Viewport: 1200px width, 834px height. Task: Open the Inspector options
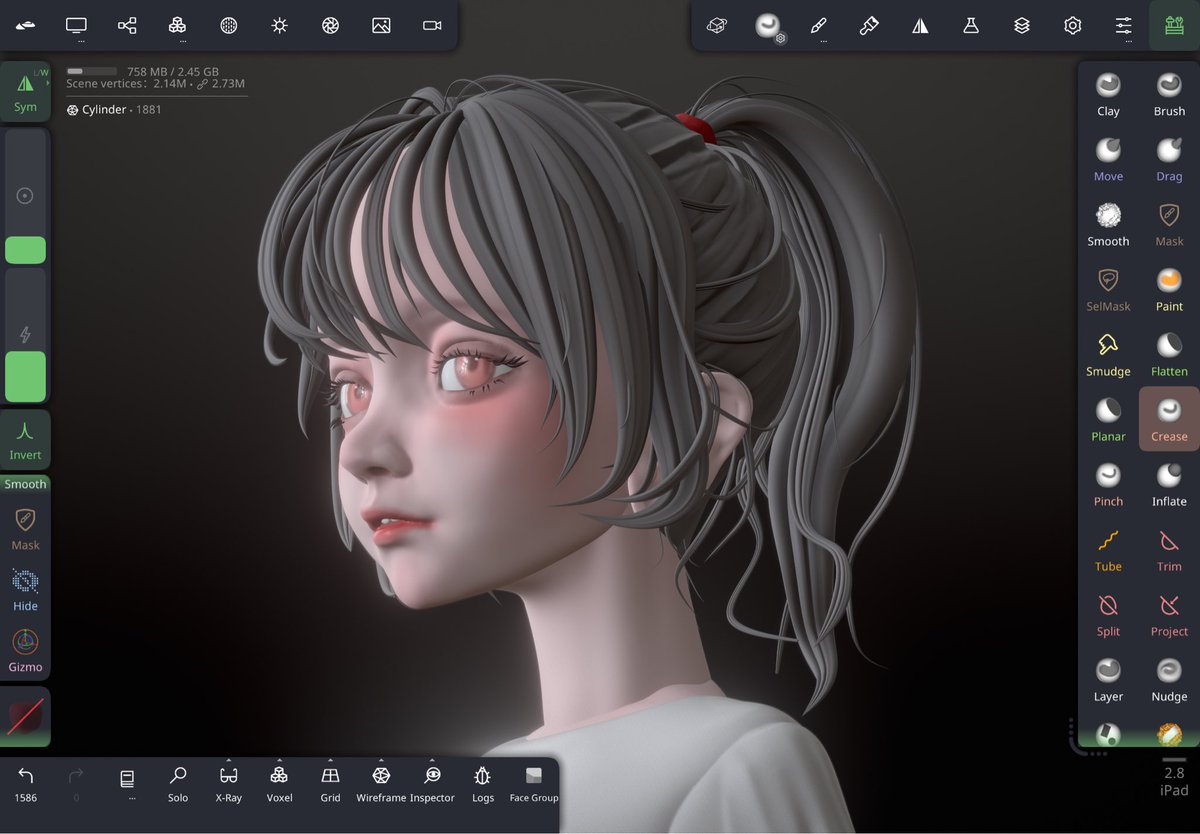(432, 783)
